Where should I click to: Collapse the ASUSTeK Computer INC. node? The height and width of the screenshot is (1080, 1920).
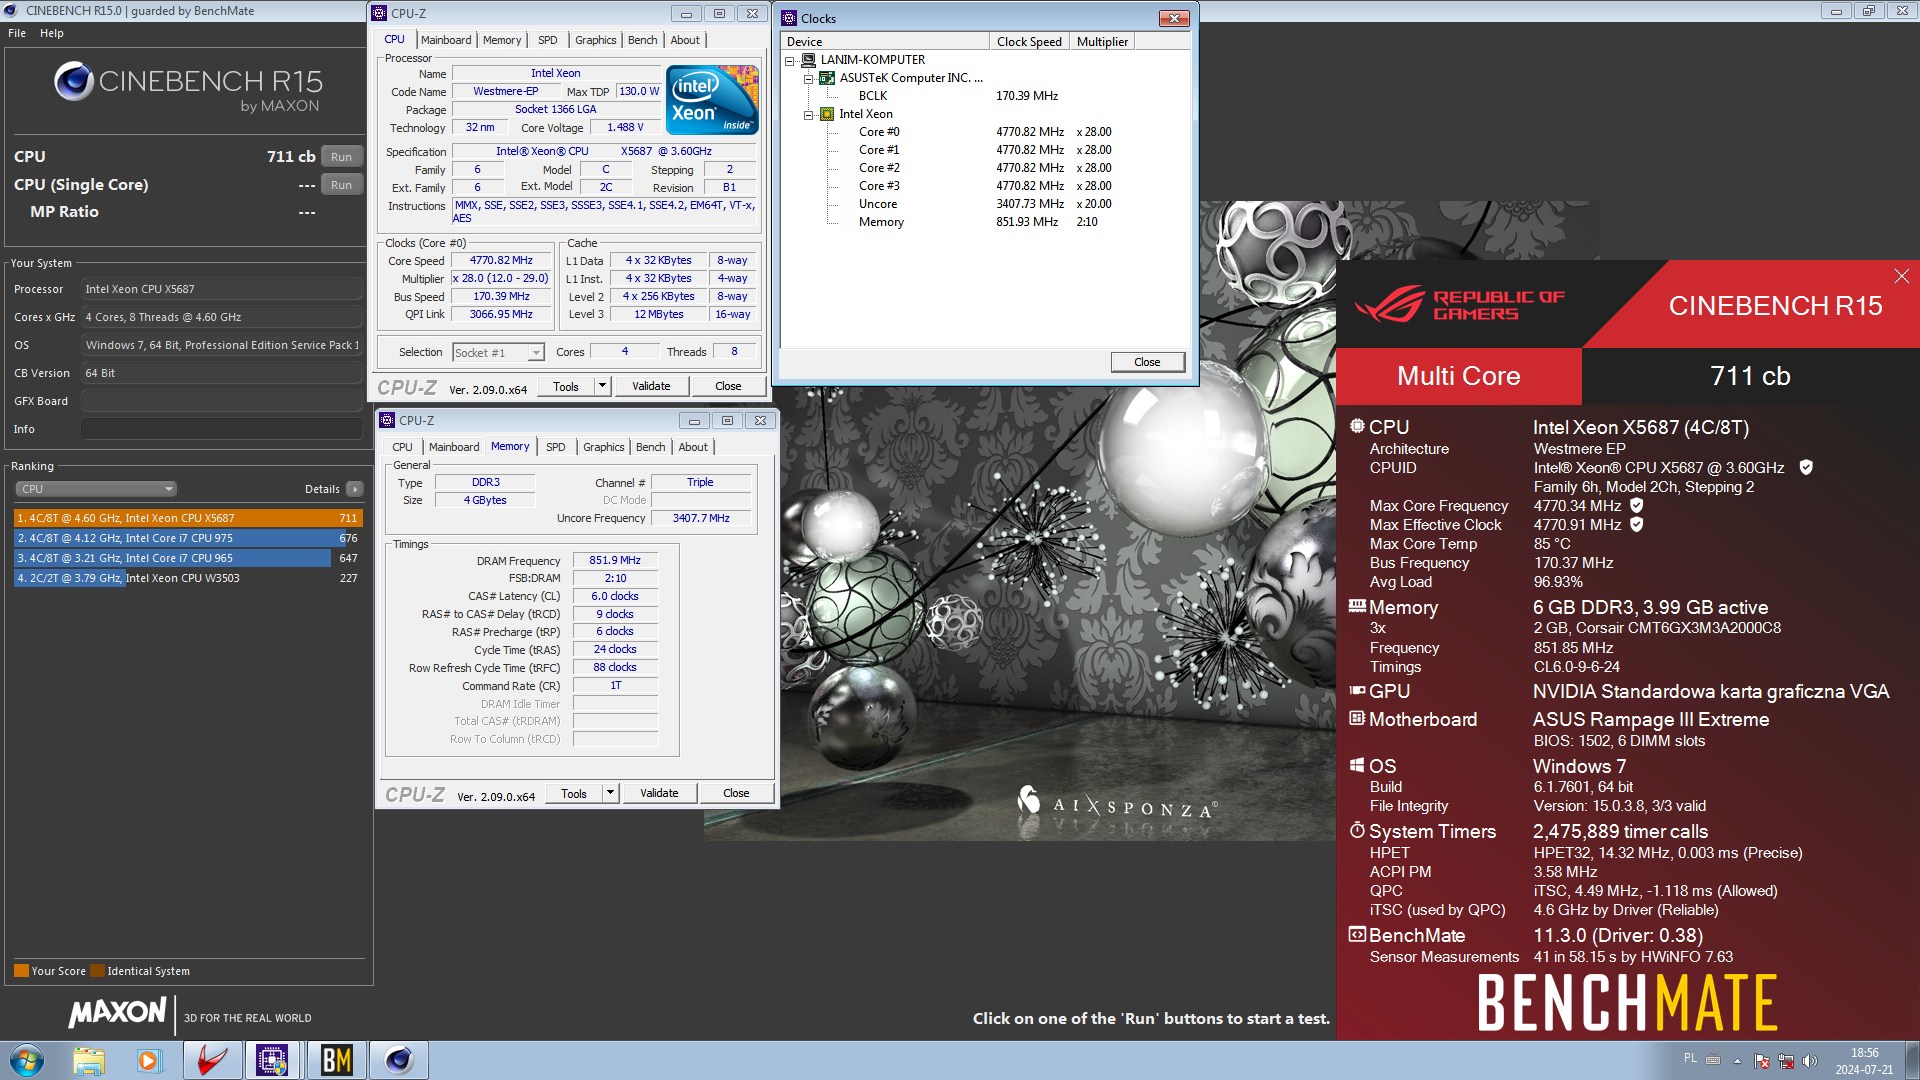pyautogui.click(x=808, y=78)
